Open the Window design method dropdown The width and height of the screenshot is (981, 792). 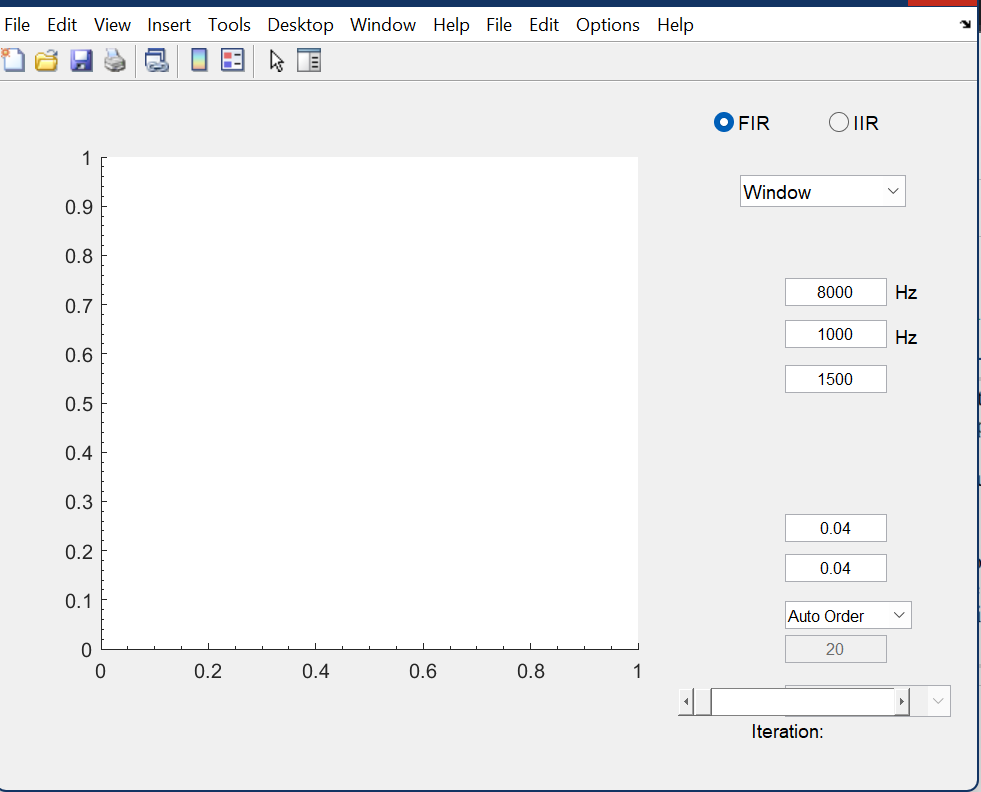(x=822, y=191)
